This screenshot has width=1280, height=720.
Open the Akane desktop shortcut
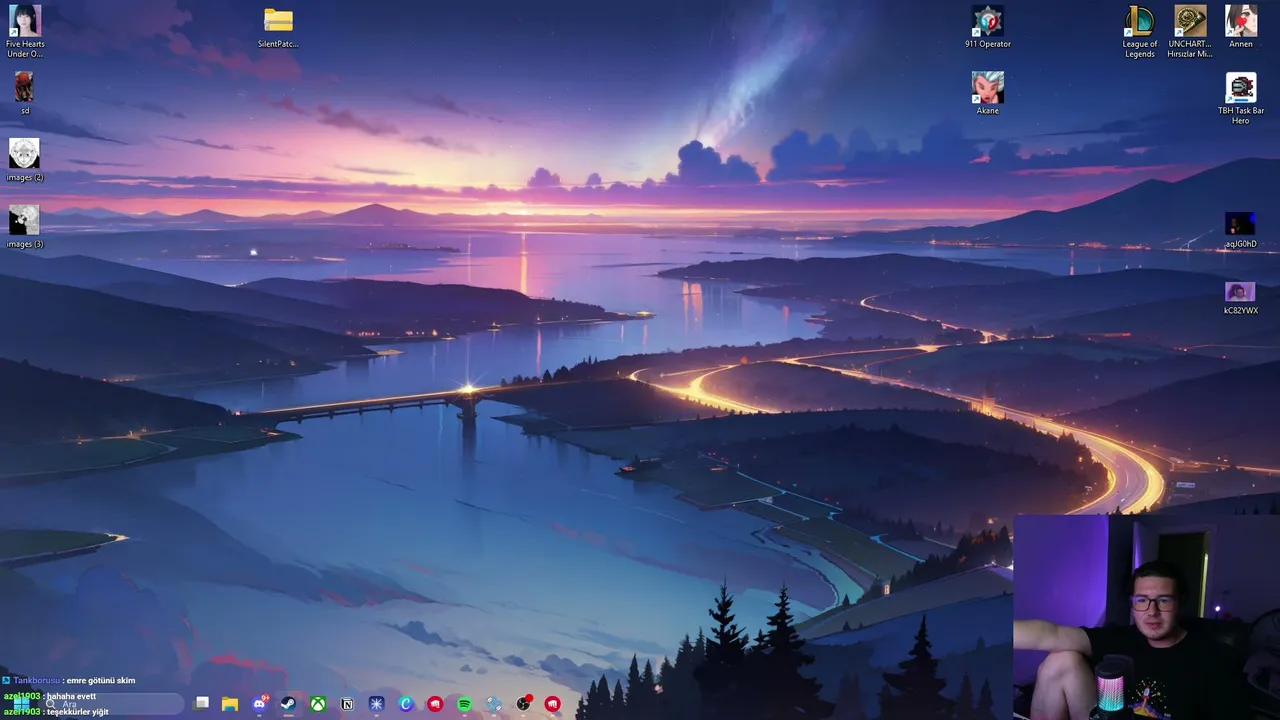click(x=987, y=93)
